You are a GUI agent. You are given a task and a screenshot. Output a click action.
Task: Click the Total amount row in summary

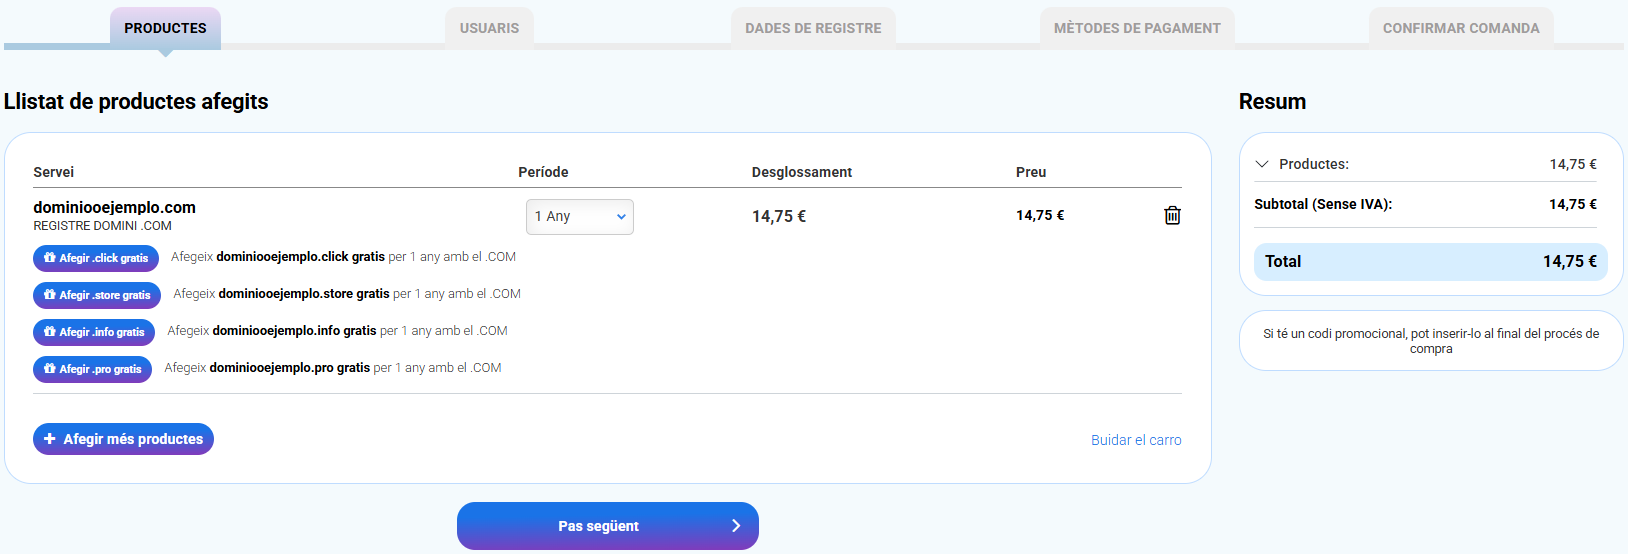click(x=1430, y=262)
